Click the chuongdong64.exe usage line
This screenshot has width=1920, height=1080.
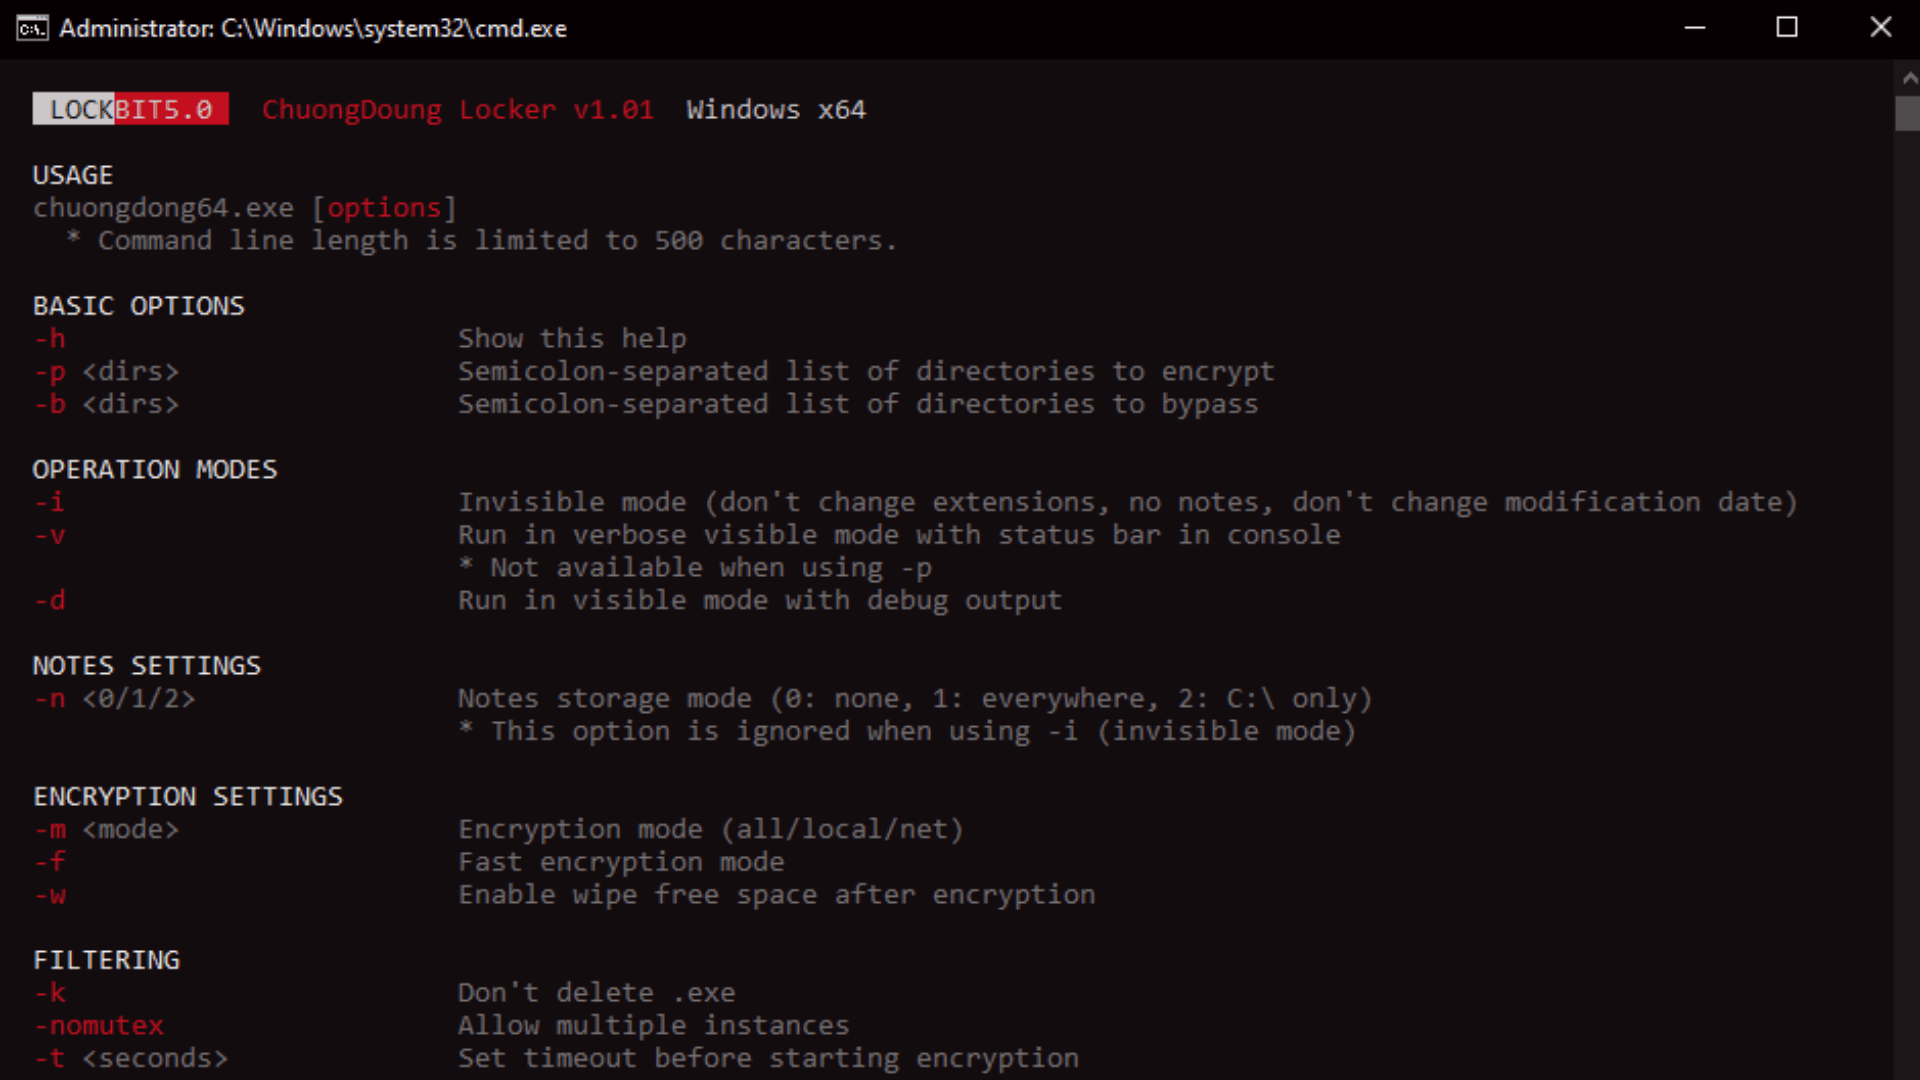click(x=163, y=207)
